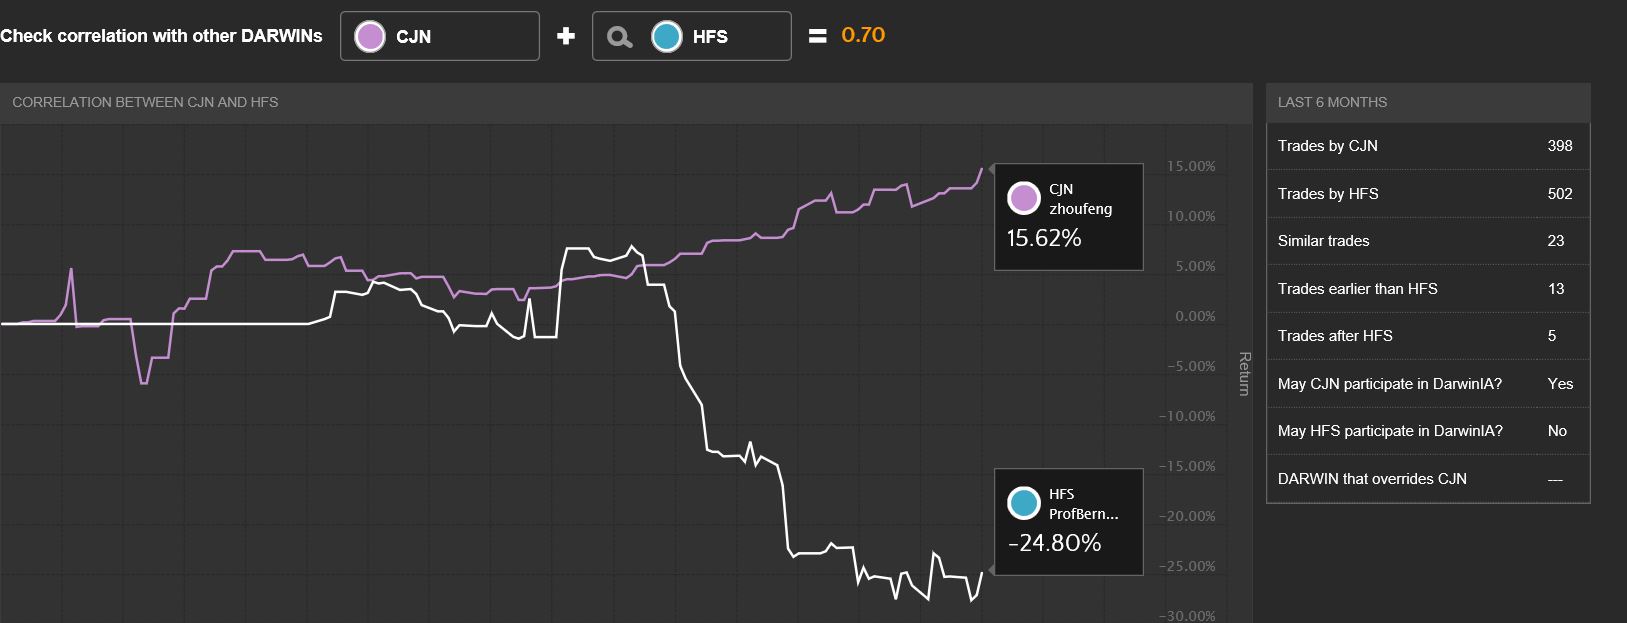
Task: Select the HFS ProfBern -24.80% legend card
Action: (1068, 522)
